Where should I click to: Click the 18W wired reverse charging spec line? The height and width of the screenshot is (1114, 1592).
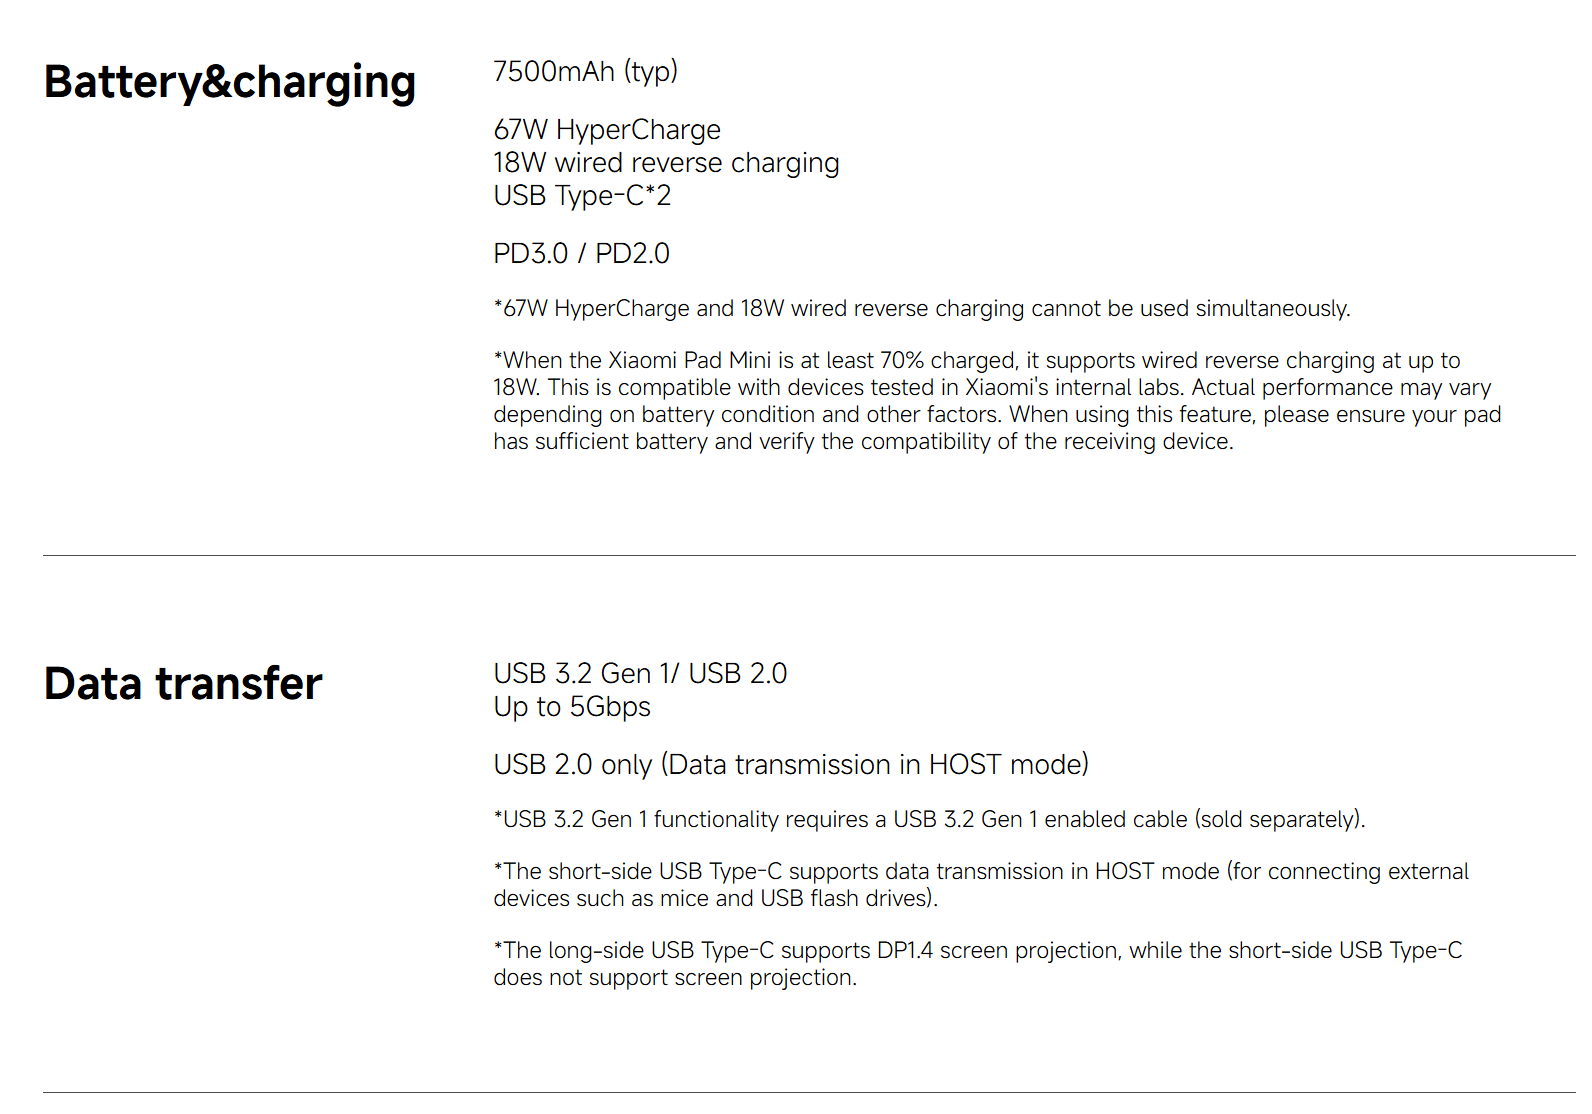(666, 163)
